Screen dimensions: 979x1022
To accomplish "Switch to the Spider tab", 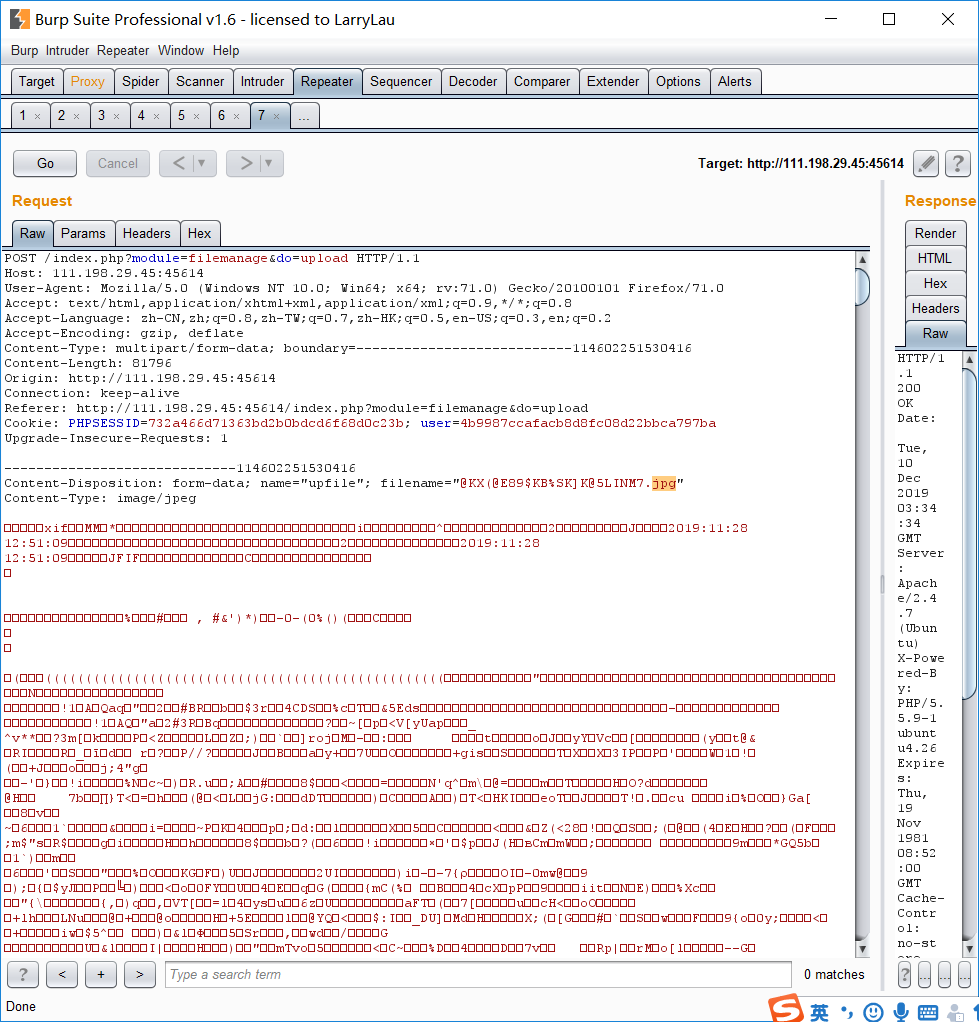I will point(141,82).
